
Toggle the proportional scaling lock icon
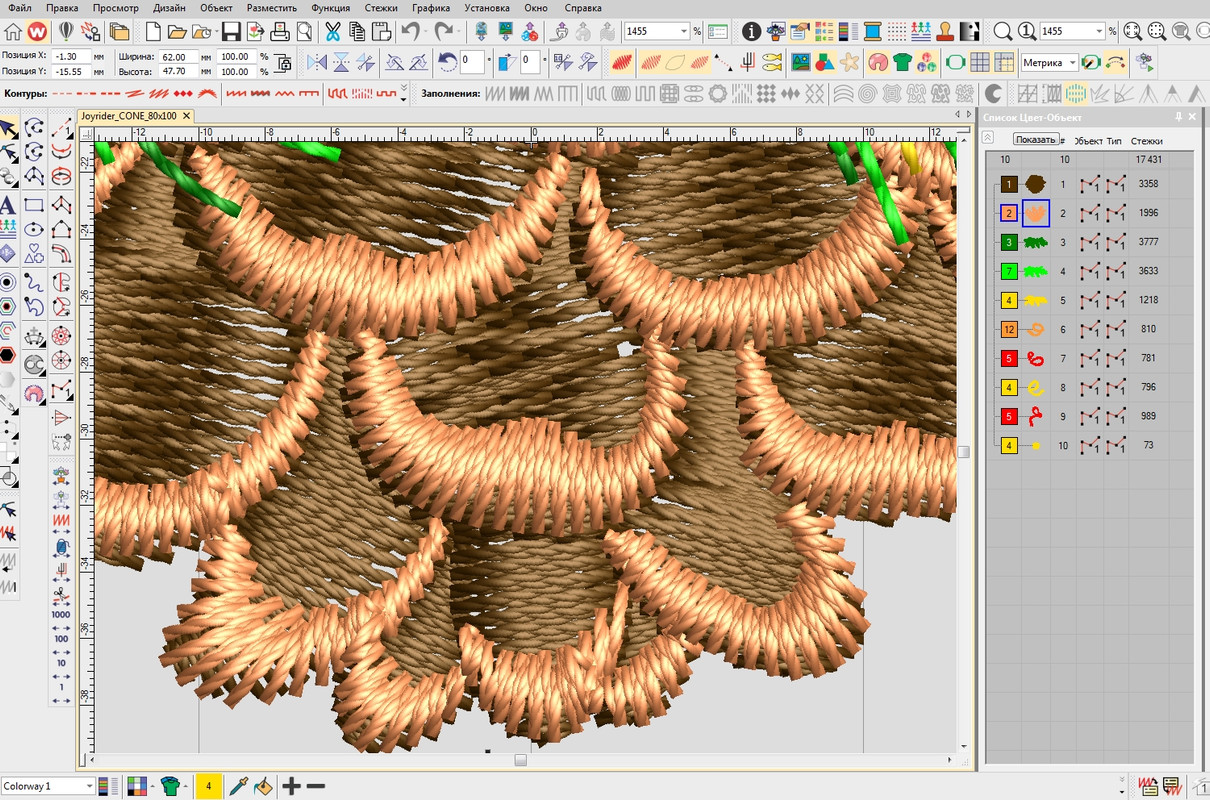pos(283,64)
